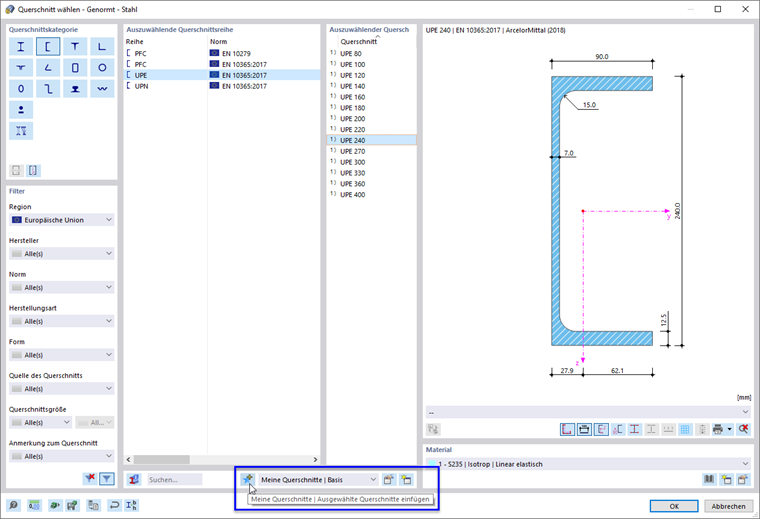Open the Anmerkung zum Querschnitt dropdown
760x519 pixels.
tap(62, 456)
